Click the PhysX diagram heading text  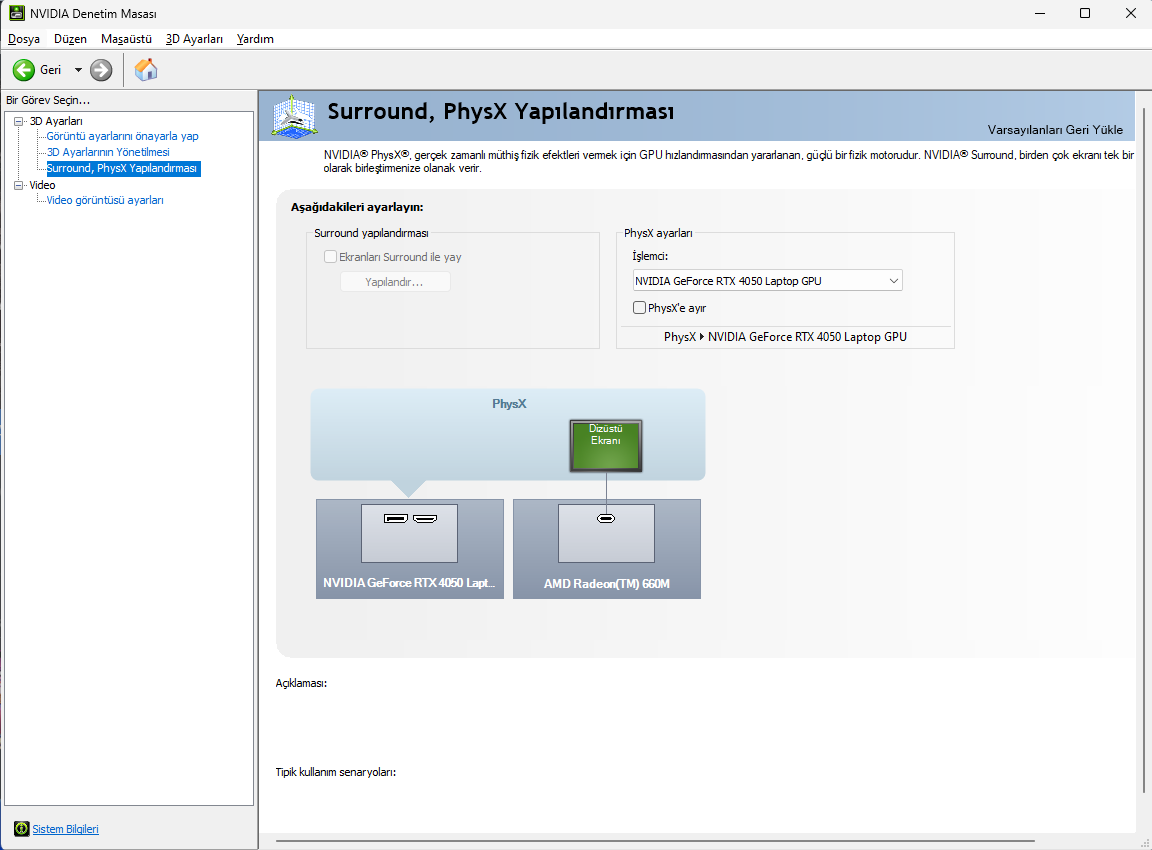pos(509,404)
